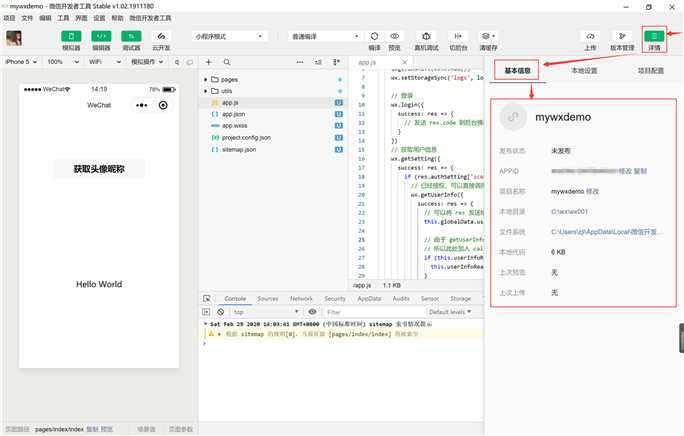Click the 切后台 switch-to-background icon
Viewport: 684px width, 436px height.
point(458,36)
